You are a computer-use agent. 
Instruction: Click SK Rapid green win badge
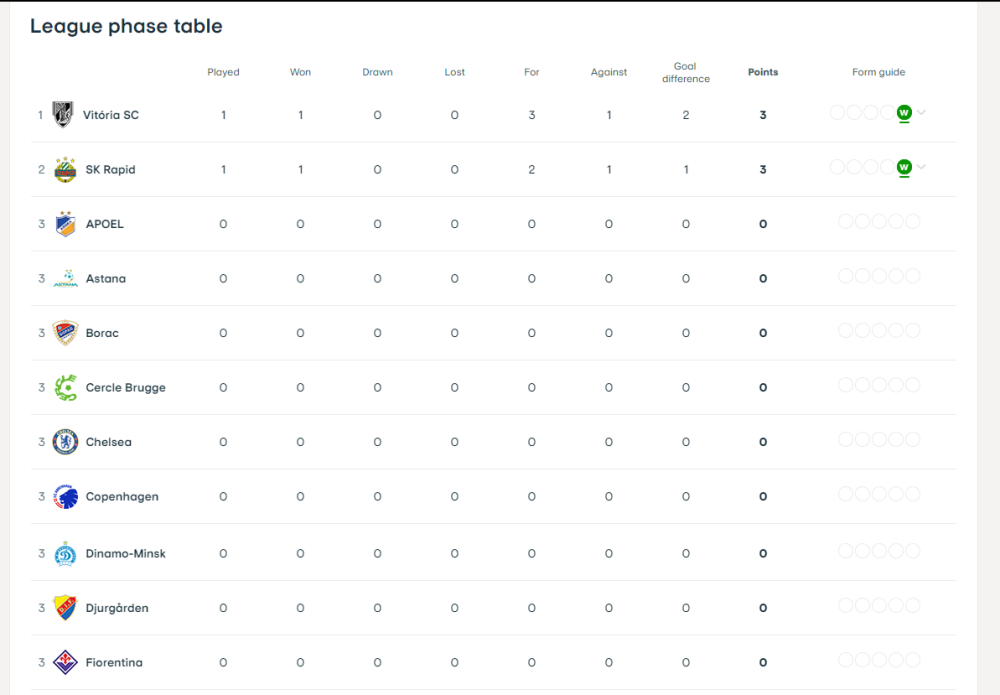click(904, 167)
